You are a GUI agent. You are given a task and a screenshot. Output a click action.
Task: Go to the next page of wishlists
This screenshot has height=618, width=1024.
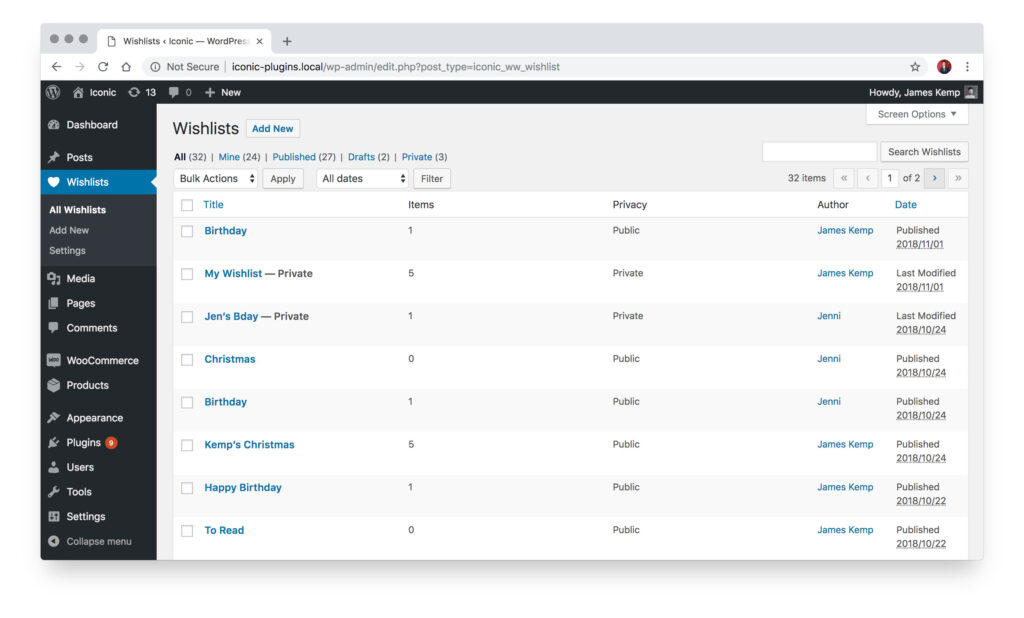[934, 177]
